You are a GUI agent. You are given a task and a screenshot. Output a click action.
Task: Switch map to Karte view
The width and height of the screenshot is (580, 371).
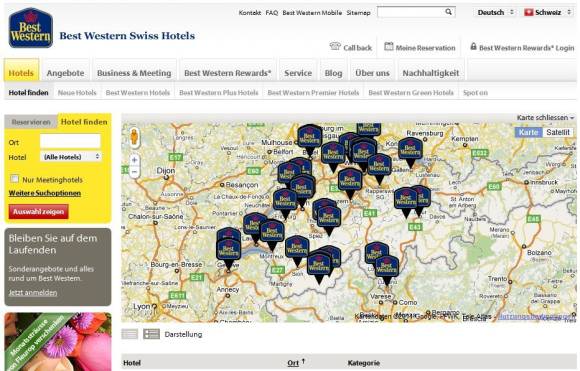point(528,132)
